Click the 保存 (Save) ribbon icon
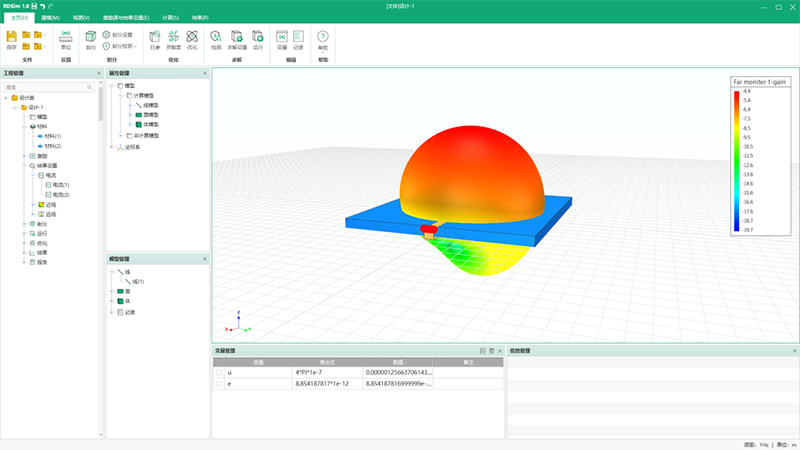This screenshot has width=800, height=450. coord(12,37)
